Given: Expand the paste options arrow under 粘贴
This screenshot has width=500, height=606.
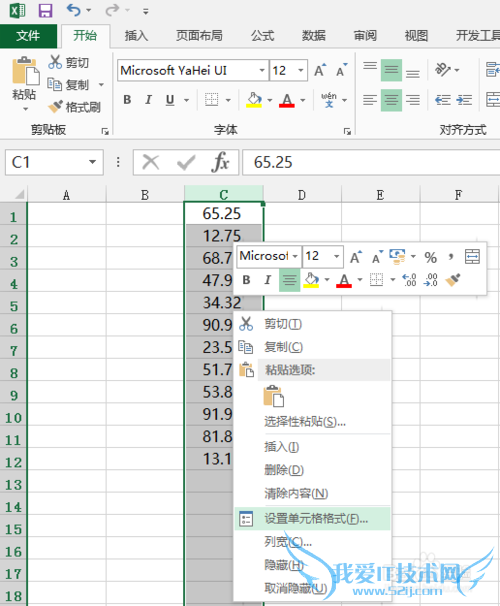Looking at the screenshot, I should click(26, 109).
